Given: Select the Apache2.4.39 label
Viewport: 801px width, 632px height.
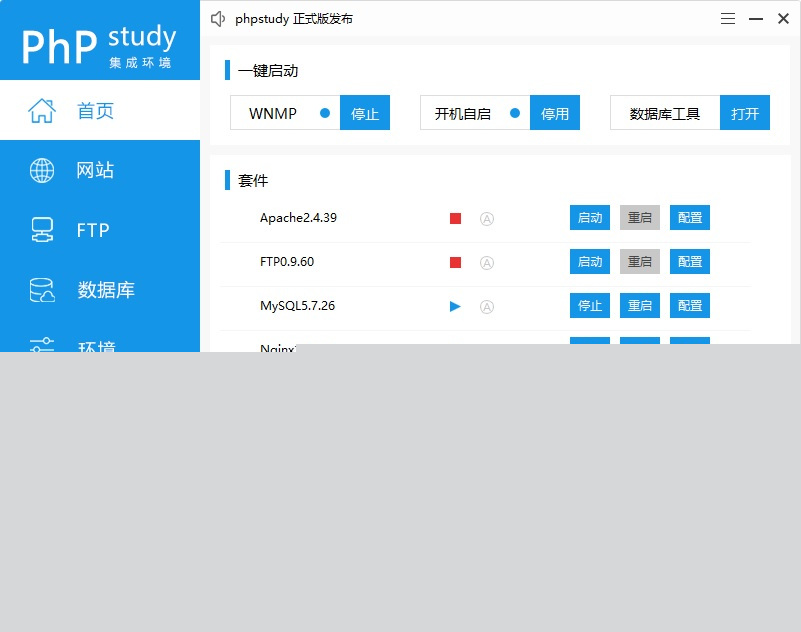Looking at the screenshot, I should click(298, 218).
